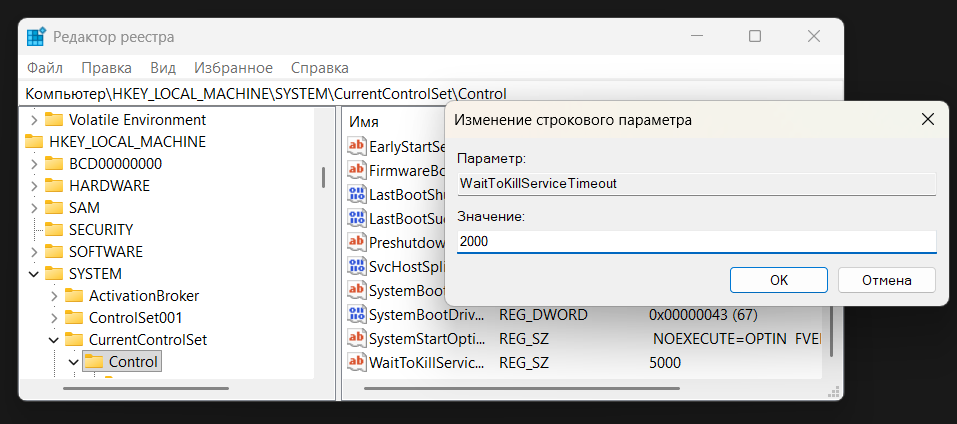
Task: Confirm the value with the OK button
Action: pyautogui.click(x=779, y=279)
